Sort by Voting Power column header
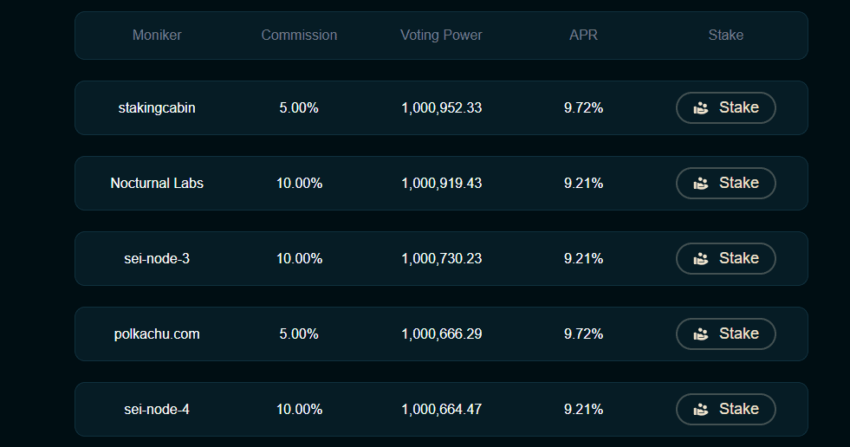 point(441,35)
